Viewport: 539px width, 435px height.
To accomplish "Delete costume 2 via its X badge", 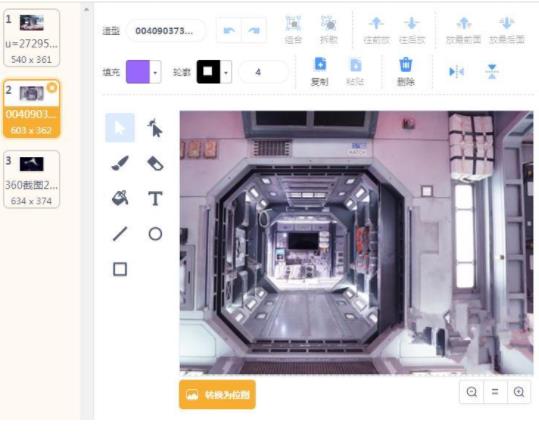I will pos(52,88).
